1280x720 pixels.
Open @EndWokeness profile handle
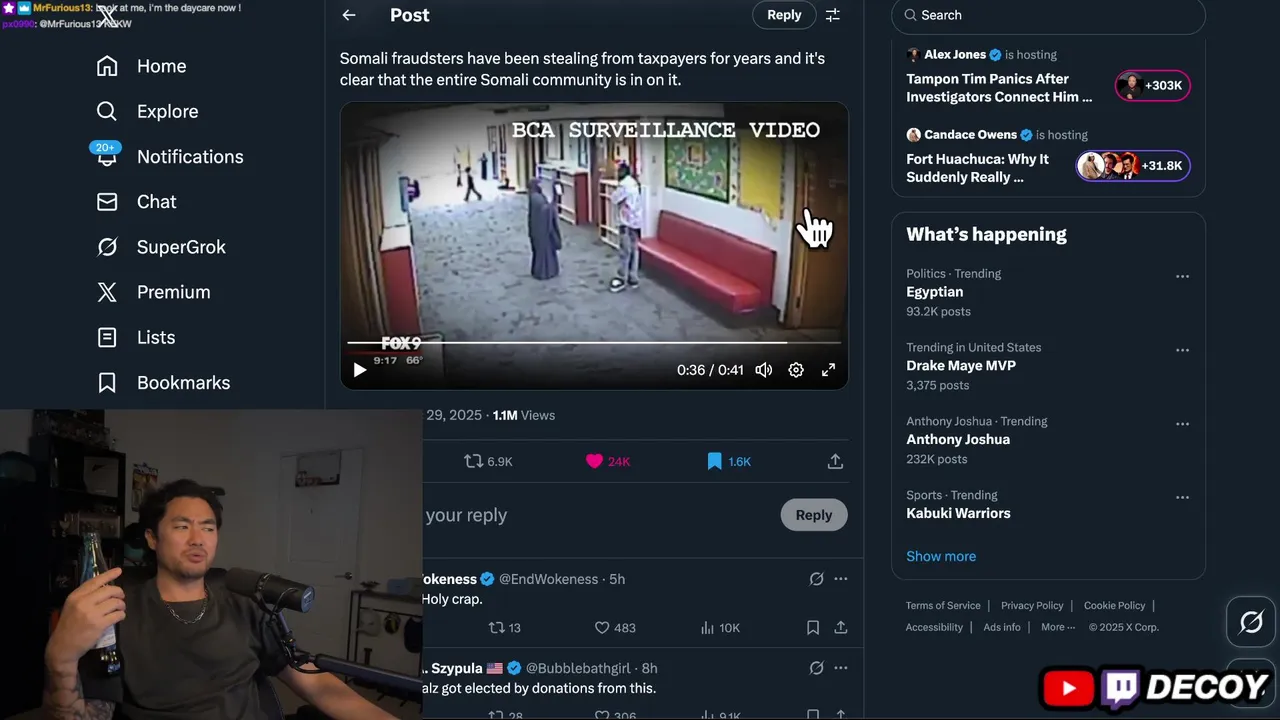(548, 579)
